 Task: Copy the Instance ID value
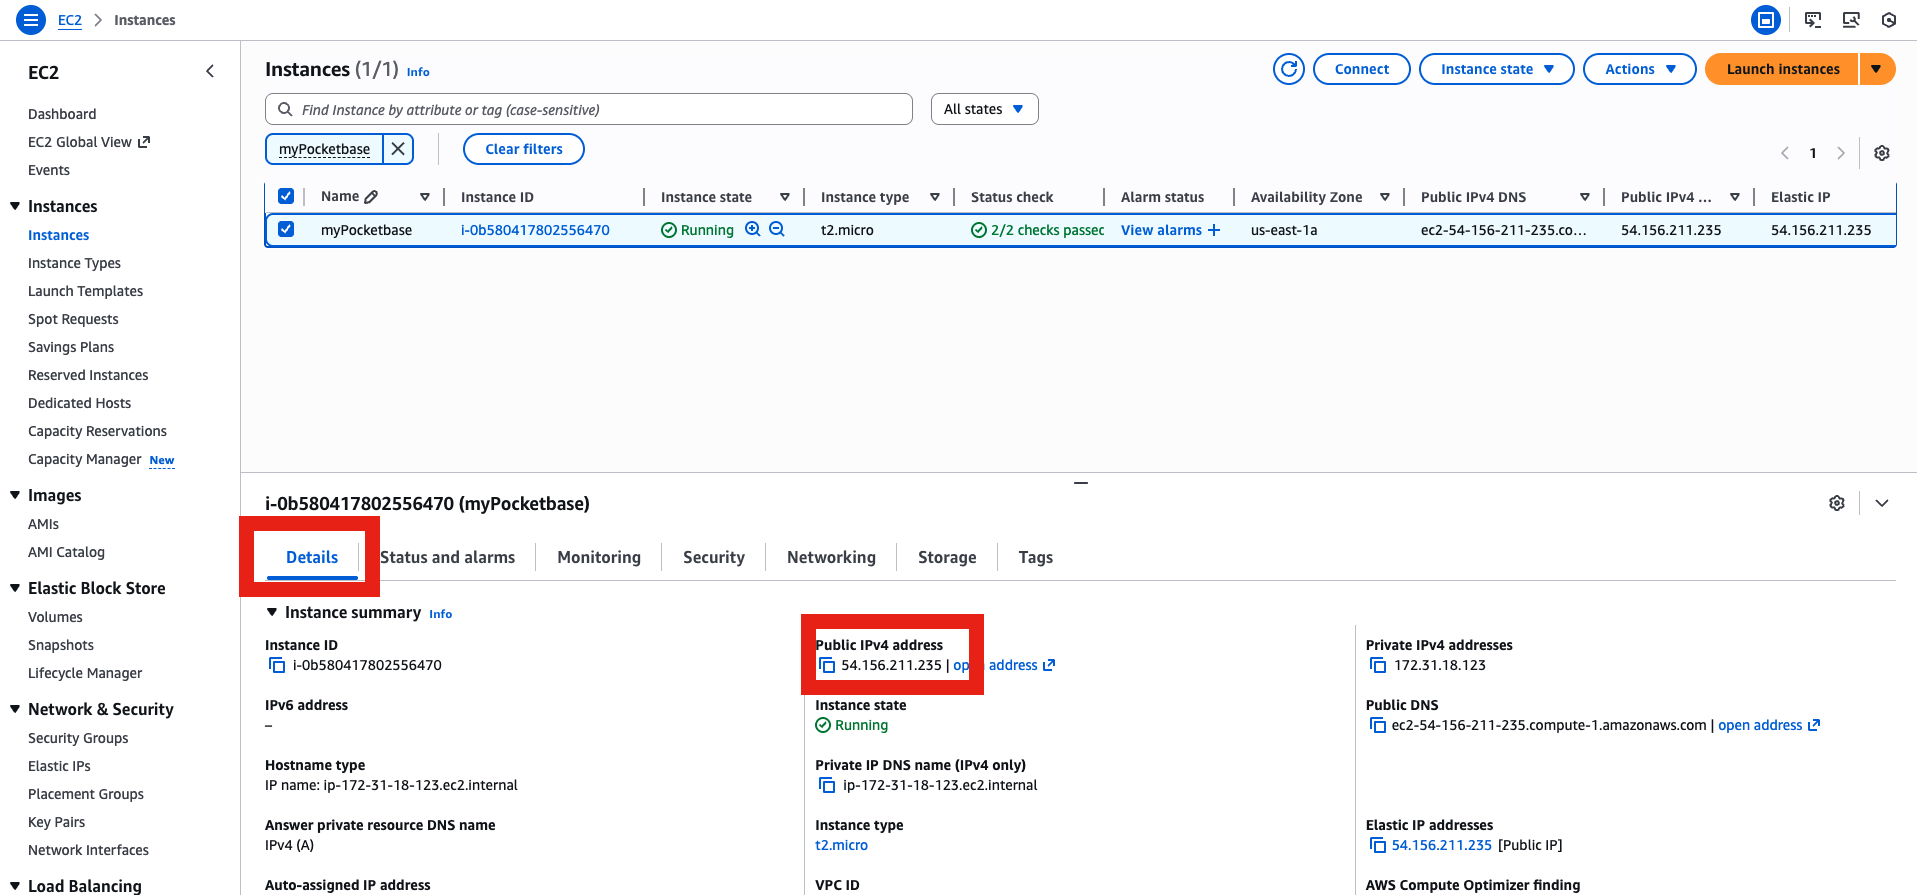277,665
